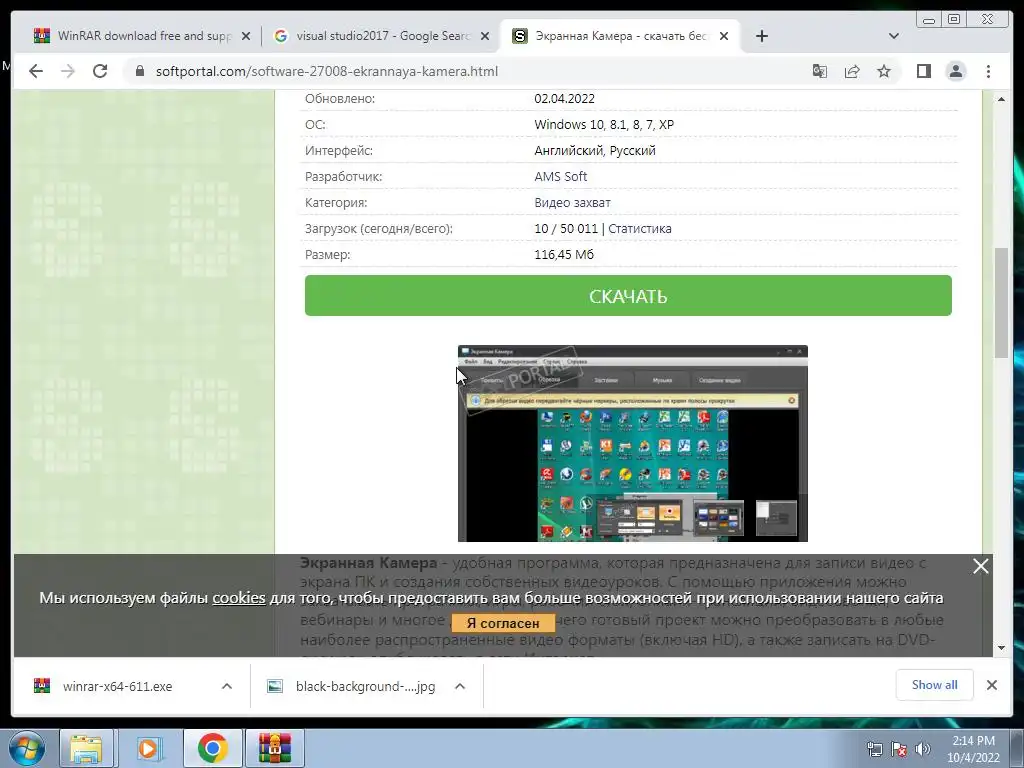Open the Экранная Камера screenshot thumbnail

pos(632,443)
